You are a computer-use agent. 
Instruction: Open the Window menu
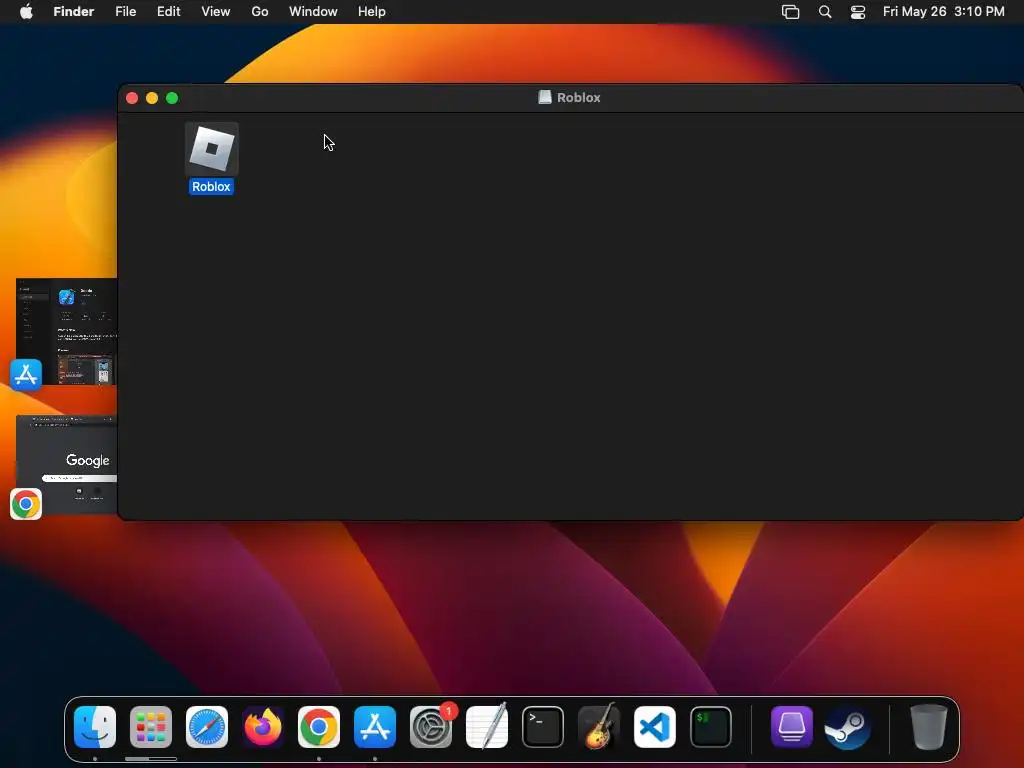pyautogui.click(x=313, y=12)
